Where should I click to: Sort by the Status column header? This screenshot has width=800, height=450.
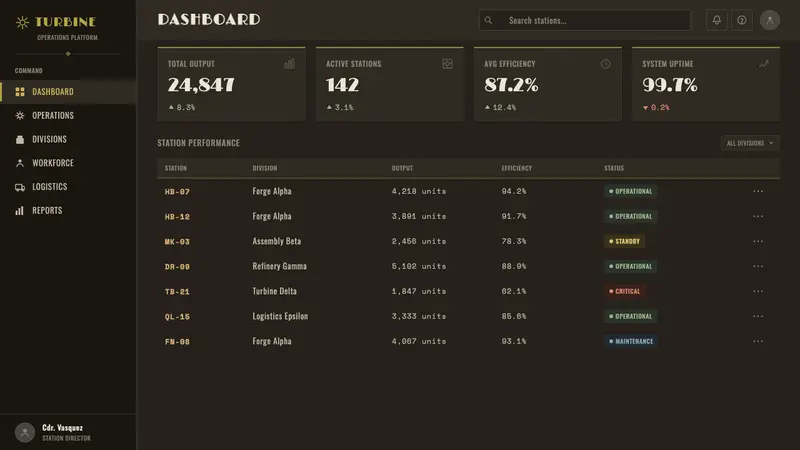(614, 168)
